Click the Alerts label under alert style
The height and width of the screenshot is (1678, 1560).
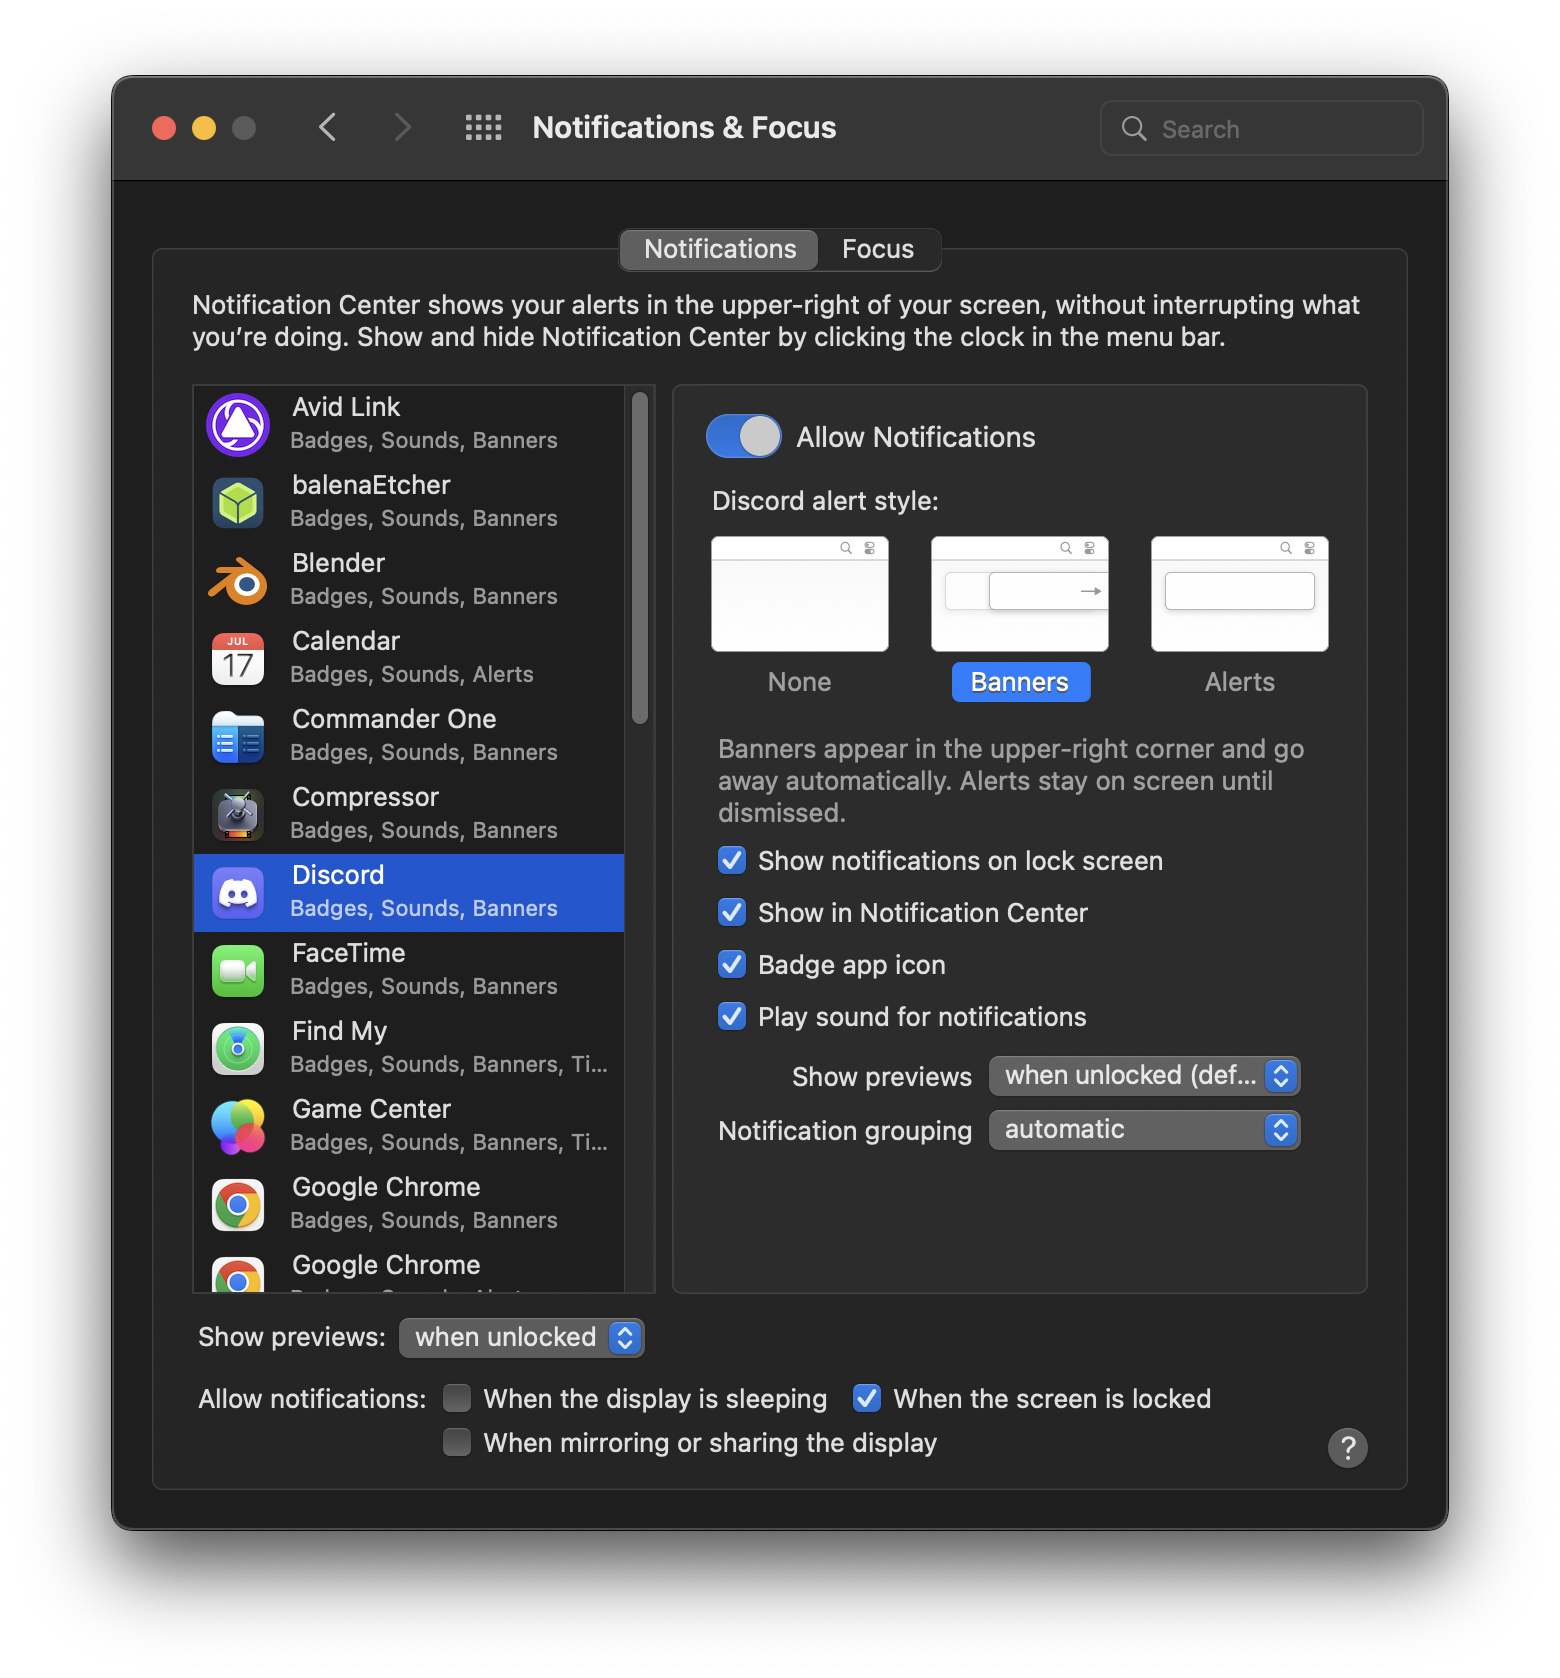1240,682
